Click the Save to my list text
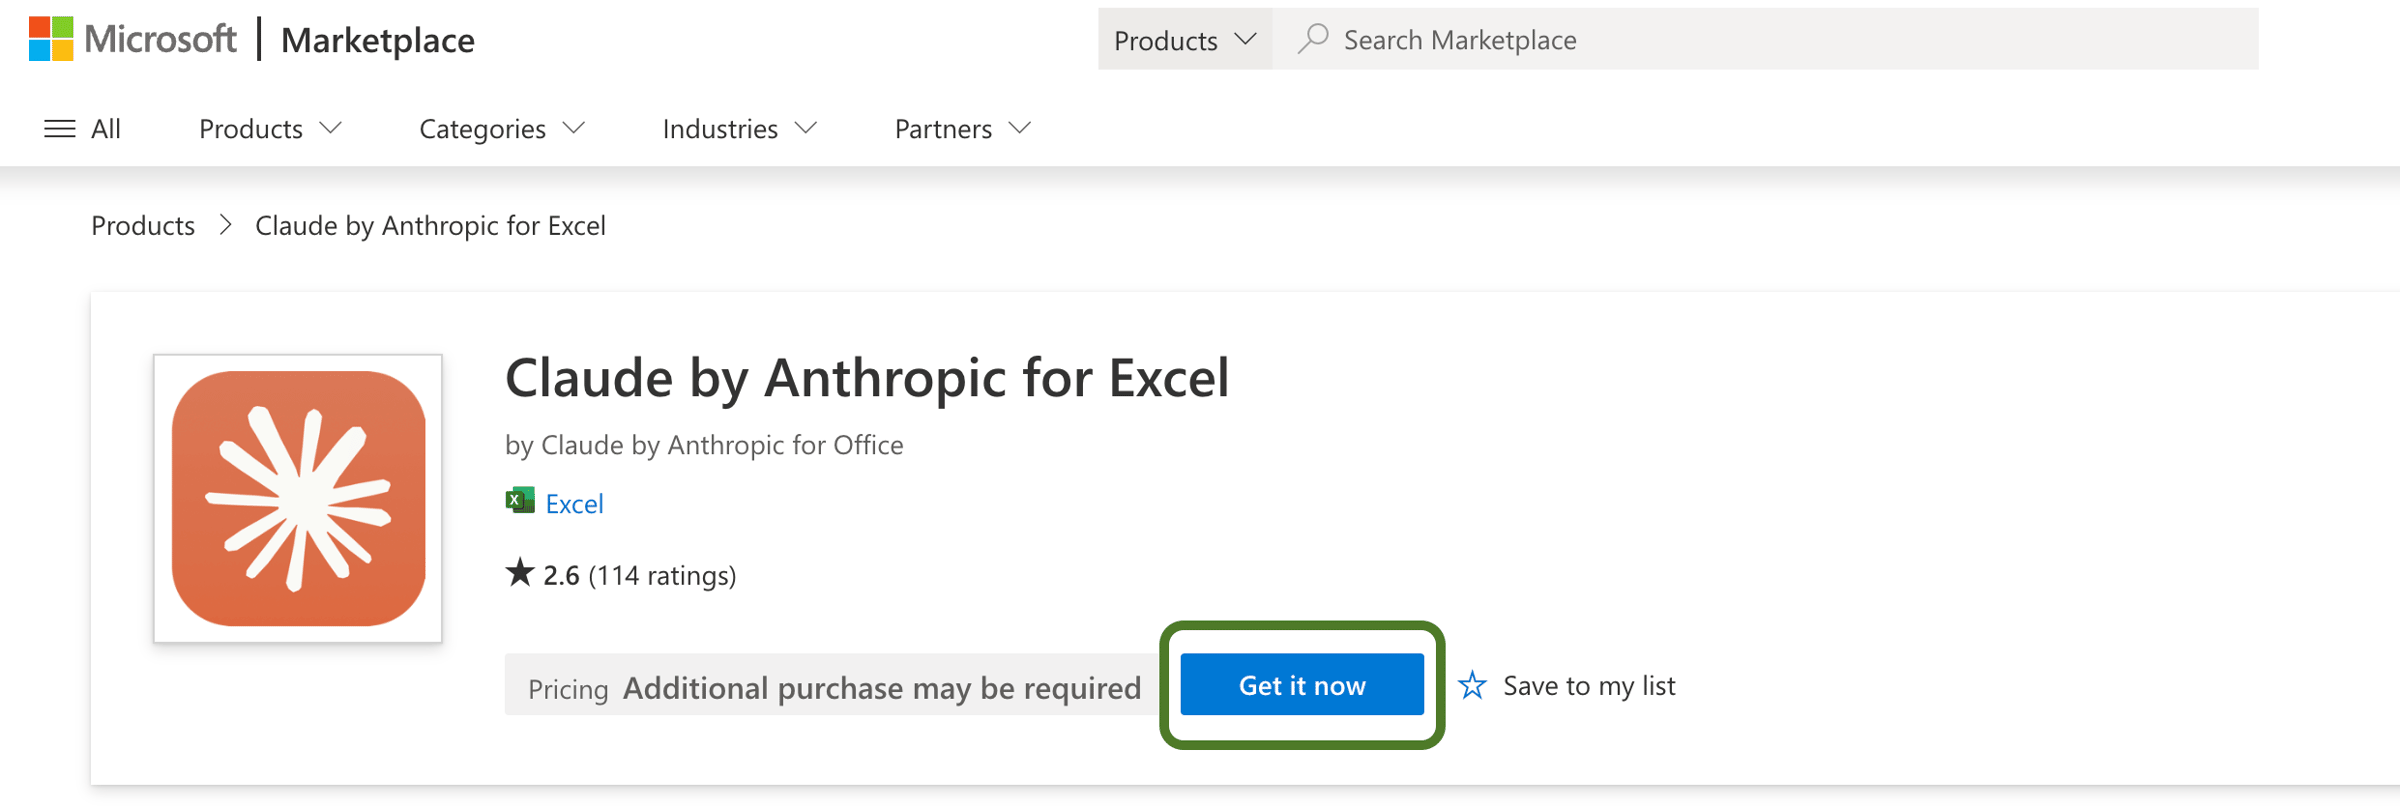 click(1589, 686)
